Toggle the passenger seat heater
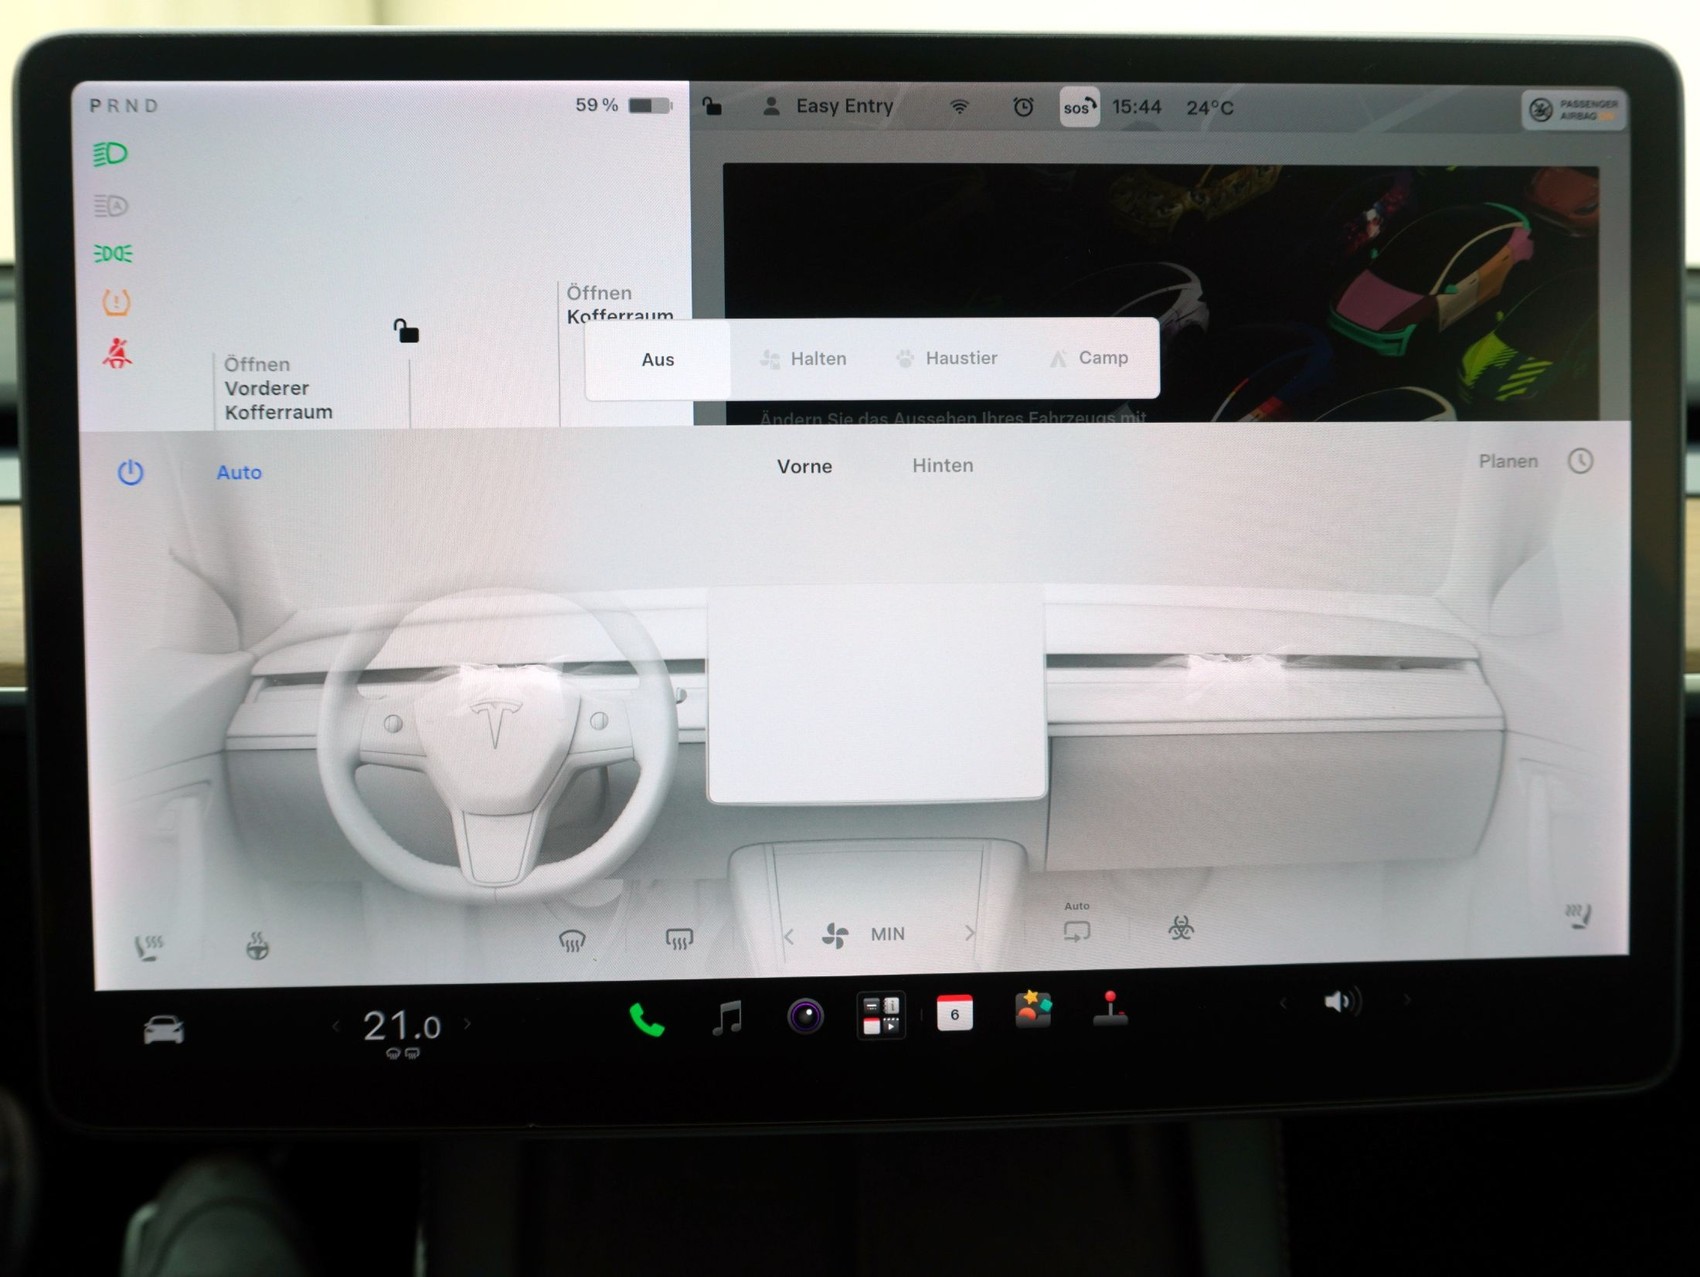 click(1580, 915)
